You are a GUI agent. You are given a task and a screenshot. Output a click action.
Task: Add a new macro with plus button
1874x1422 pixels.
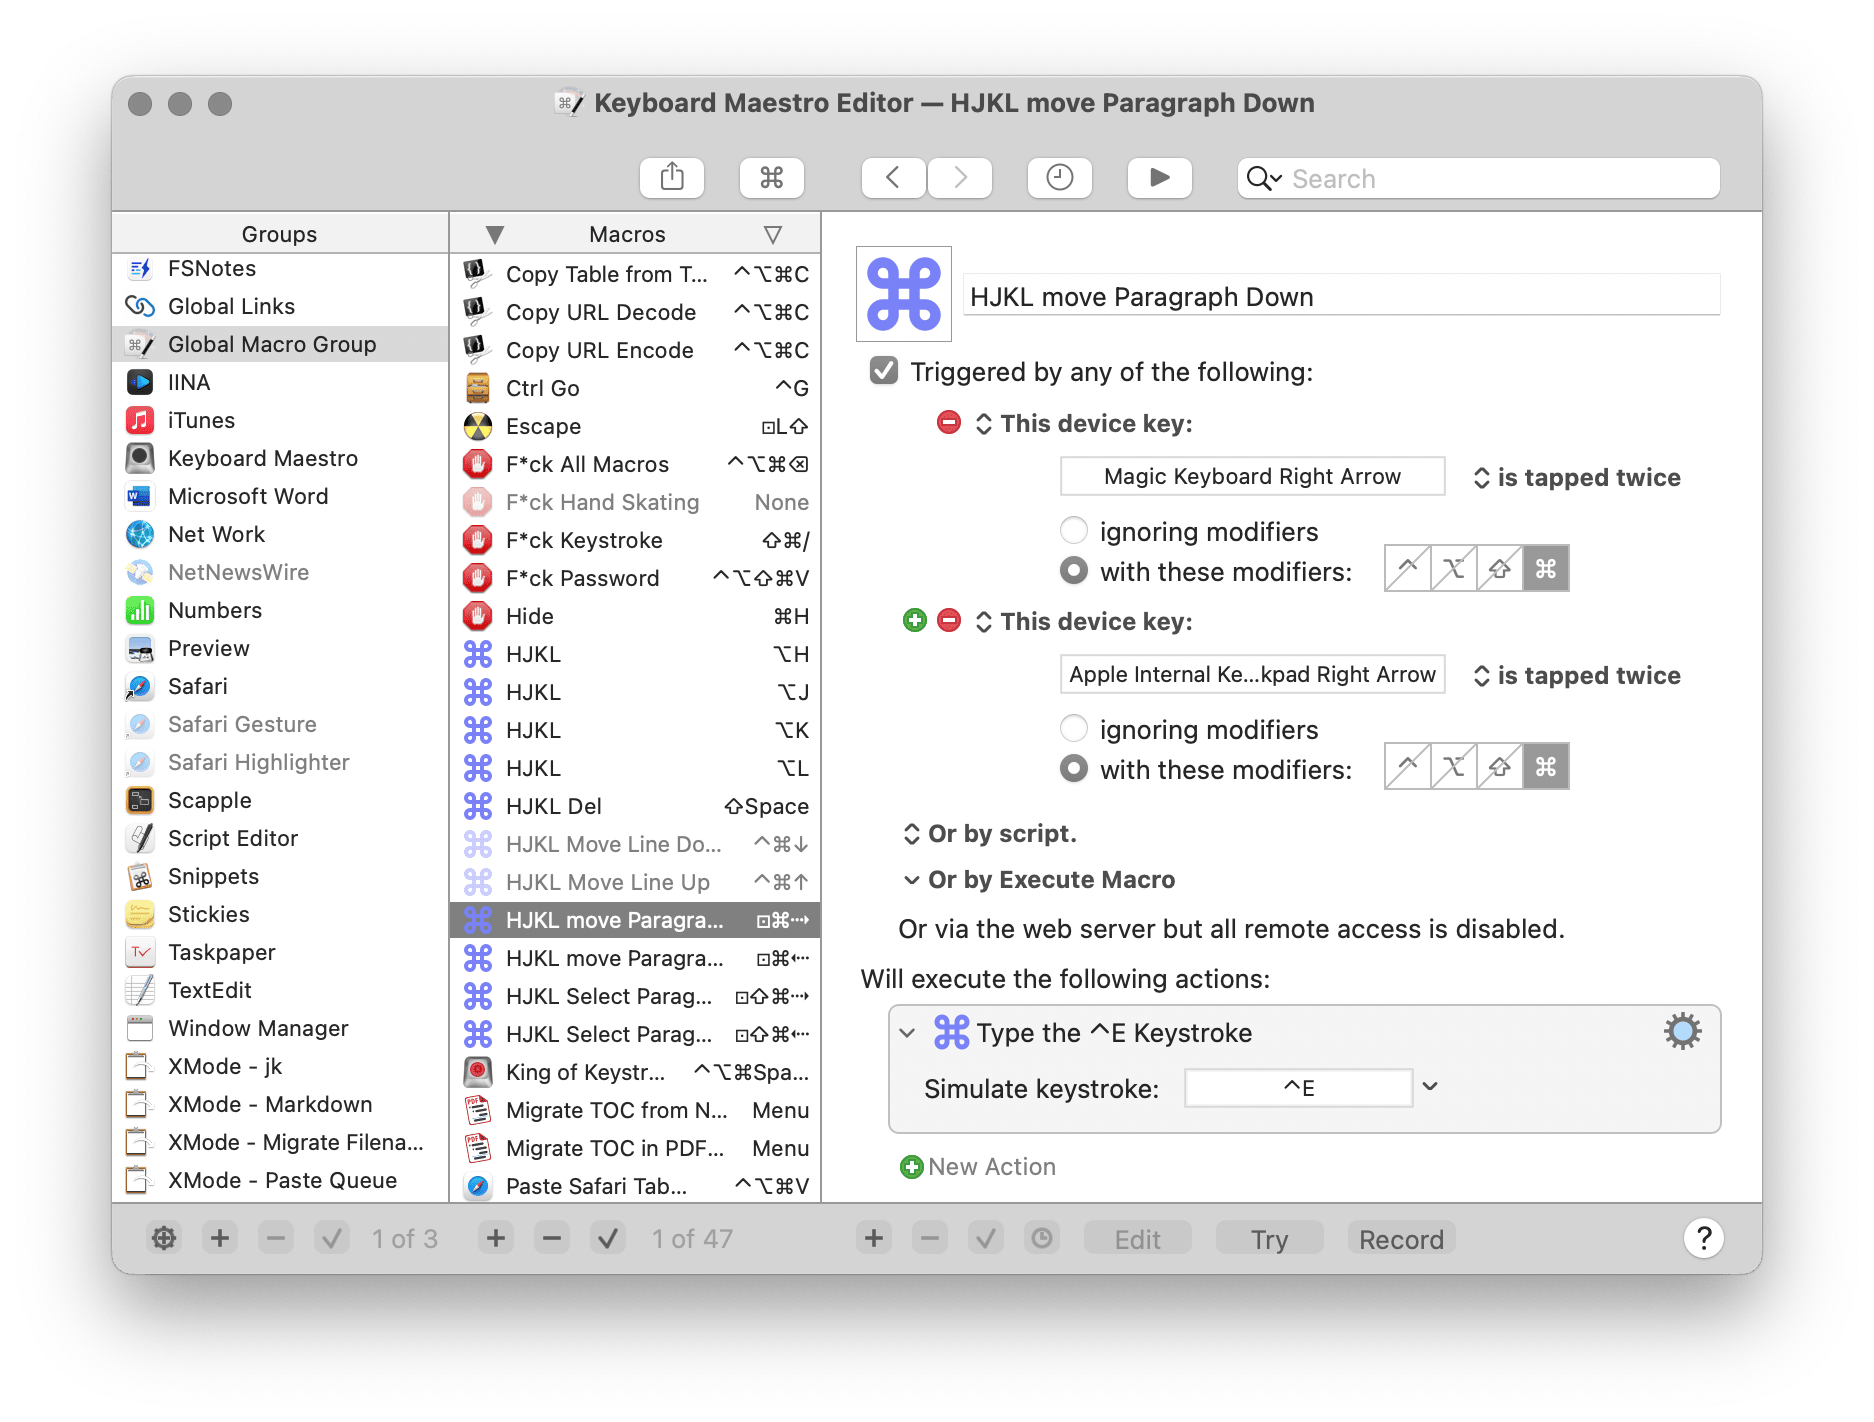tap(496, 1238)
